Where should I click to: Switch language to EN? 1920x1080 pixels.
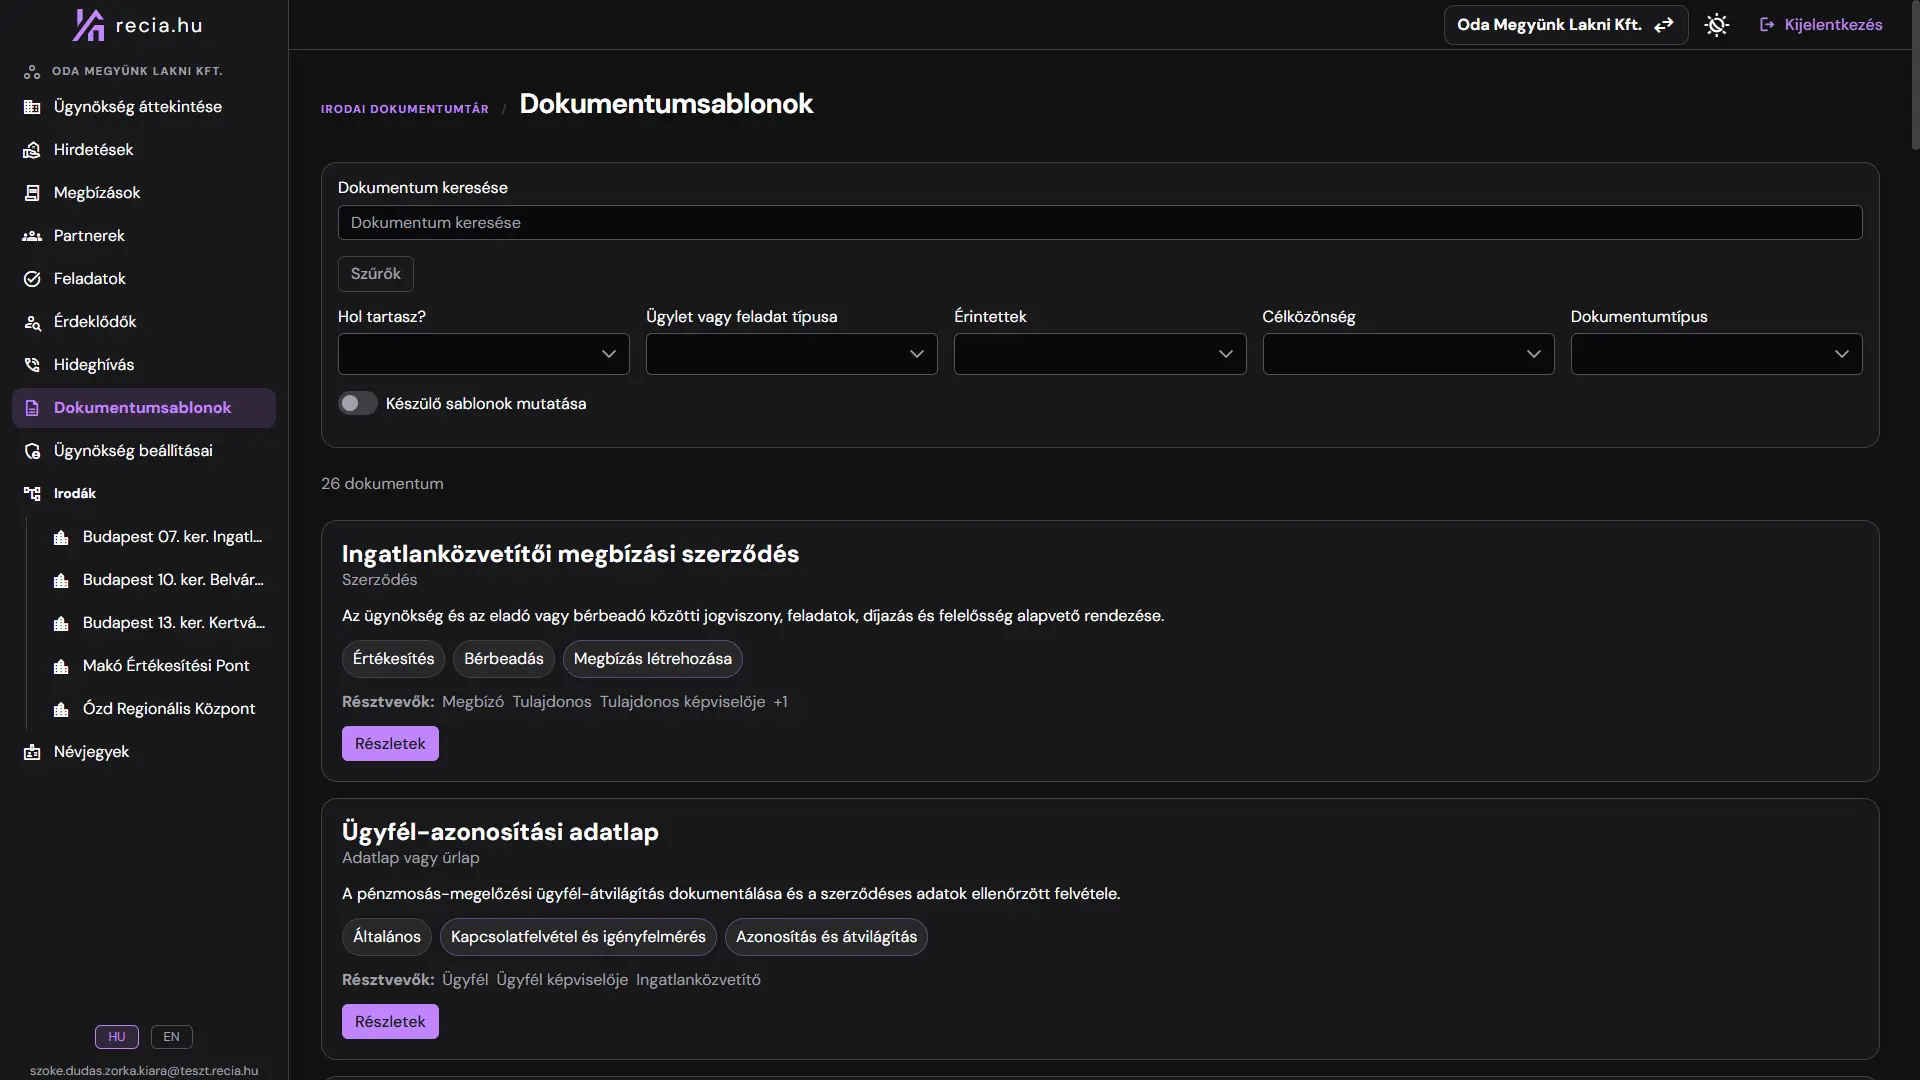pos(172,1037)
